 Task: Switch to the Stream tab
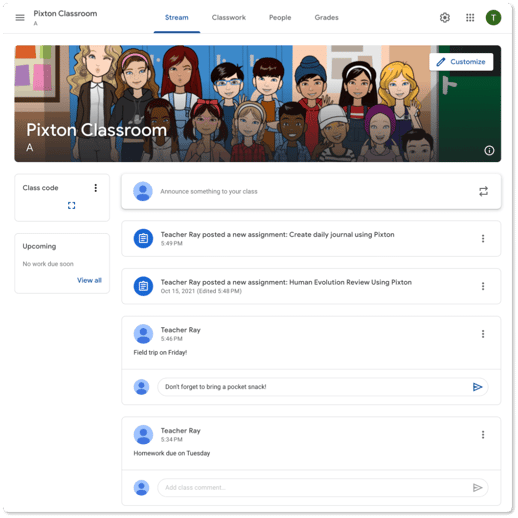(177, 18)
